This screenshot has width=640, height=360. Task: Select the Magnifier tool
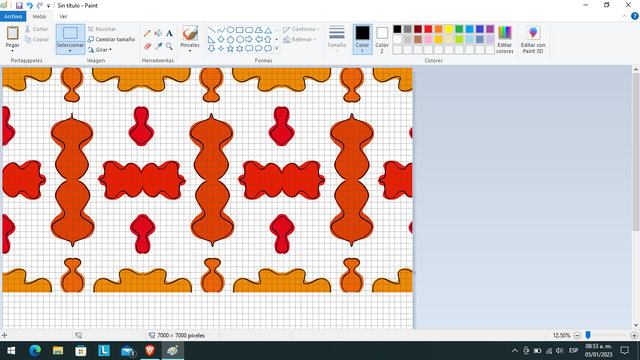point(169,46)
